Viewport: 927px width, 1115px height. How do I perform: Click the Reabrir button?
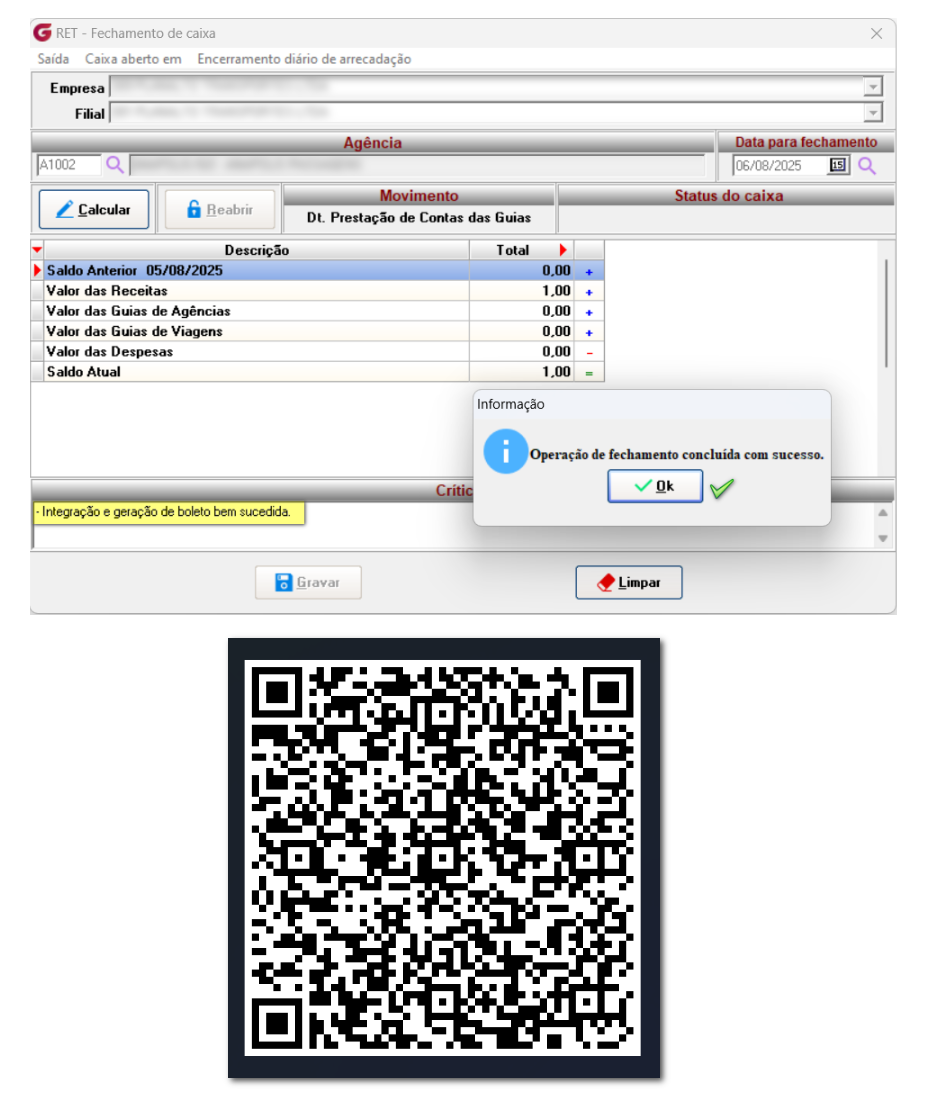click(x=220, y=210)
